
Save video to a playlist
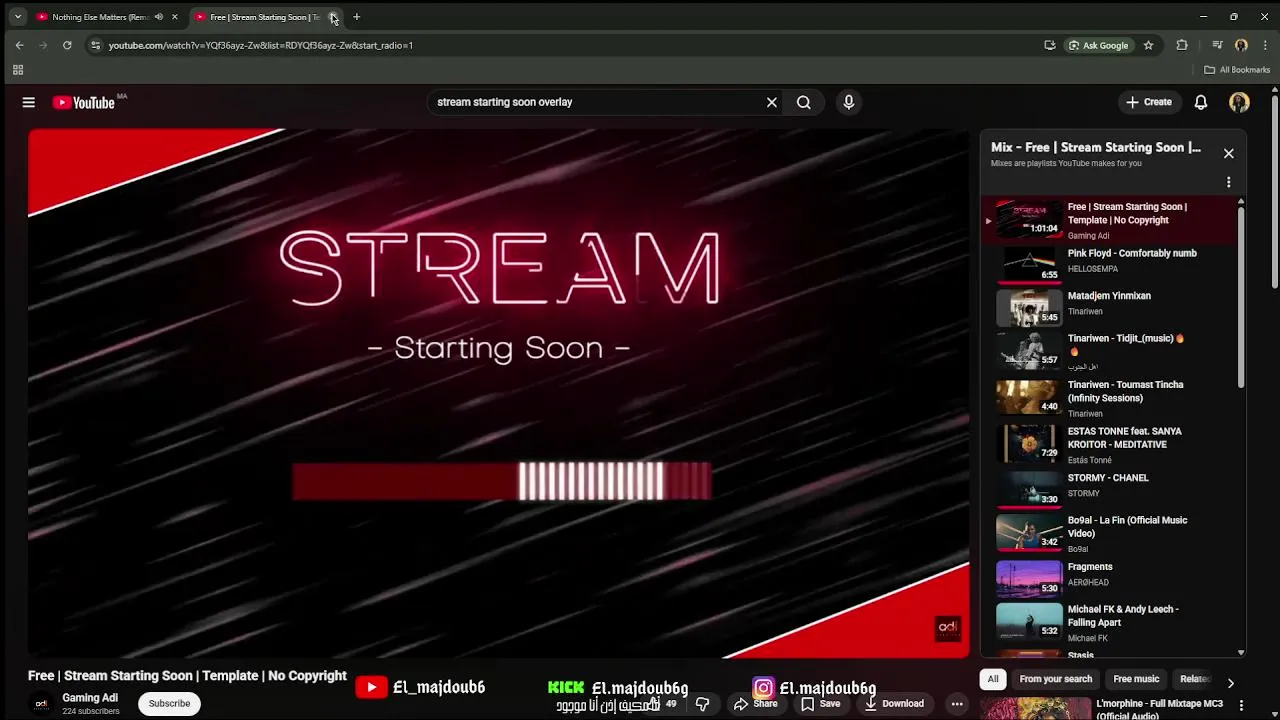pyautogui.click(x=820, y=704)
